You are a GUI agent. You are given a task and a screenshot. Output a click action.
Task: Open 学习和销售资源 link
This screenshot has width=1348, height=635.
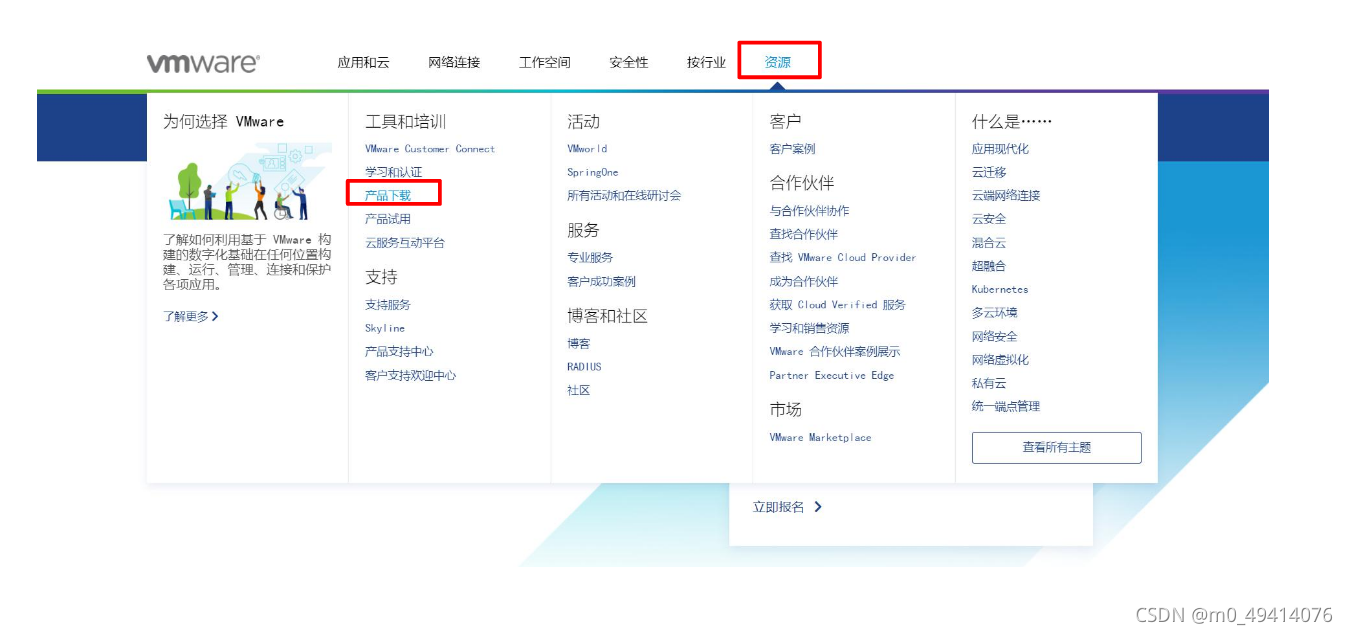point(809,328)
